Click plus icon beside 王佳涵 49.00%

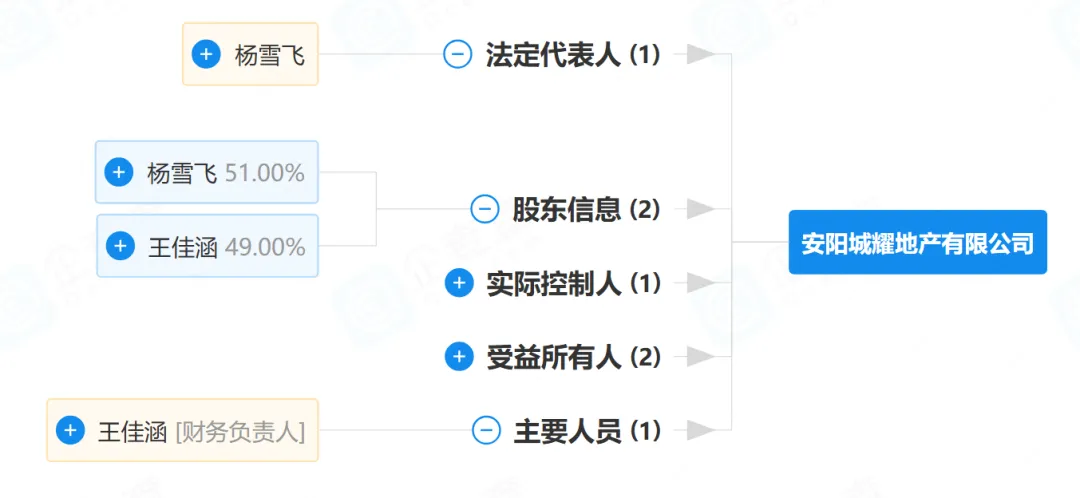(x=120, y=246)
